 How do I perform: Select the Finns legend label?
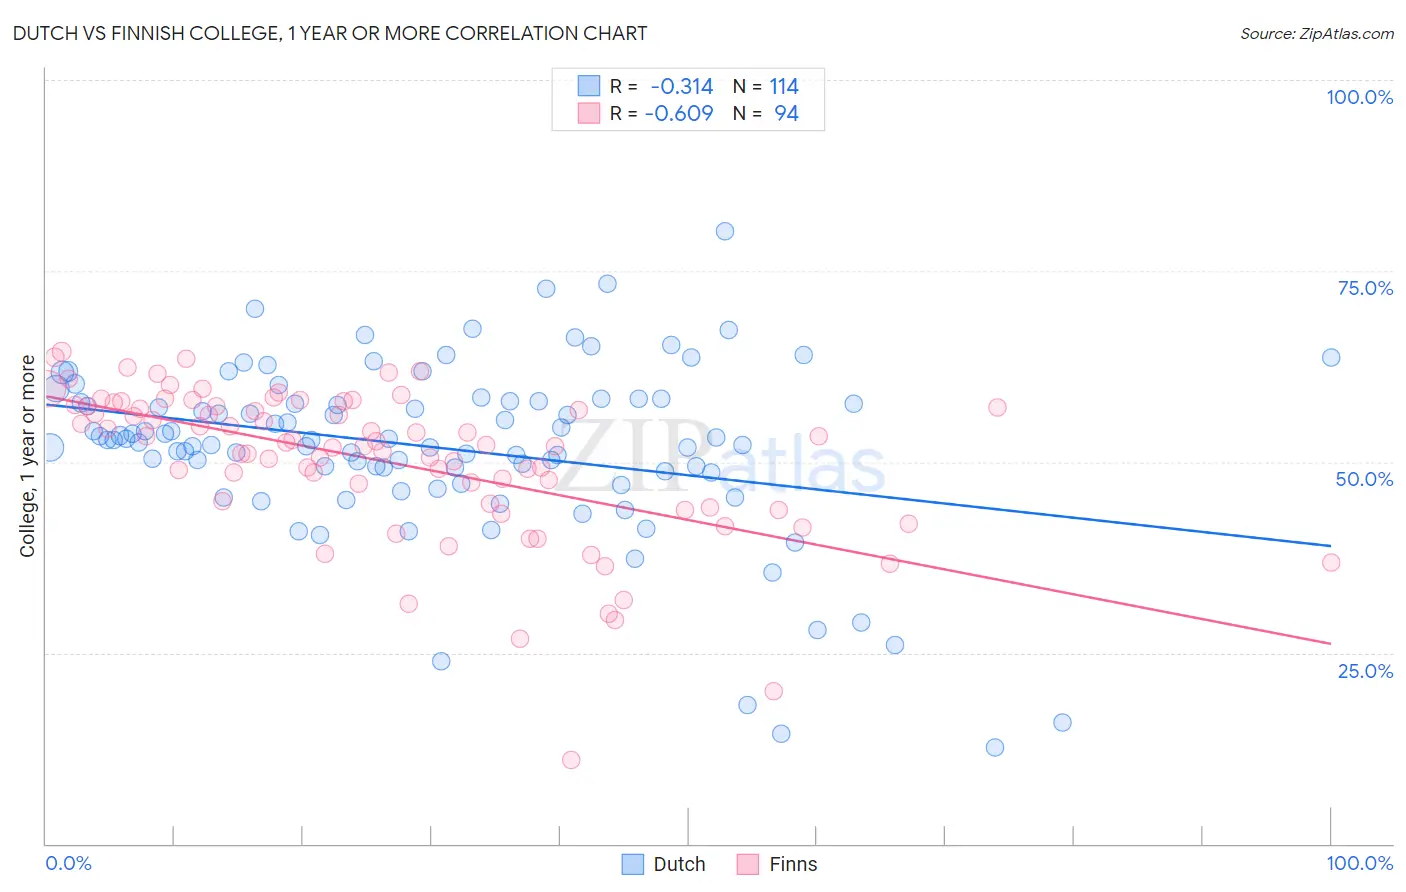pyautogui.click(x=793, y=864)
